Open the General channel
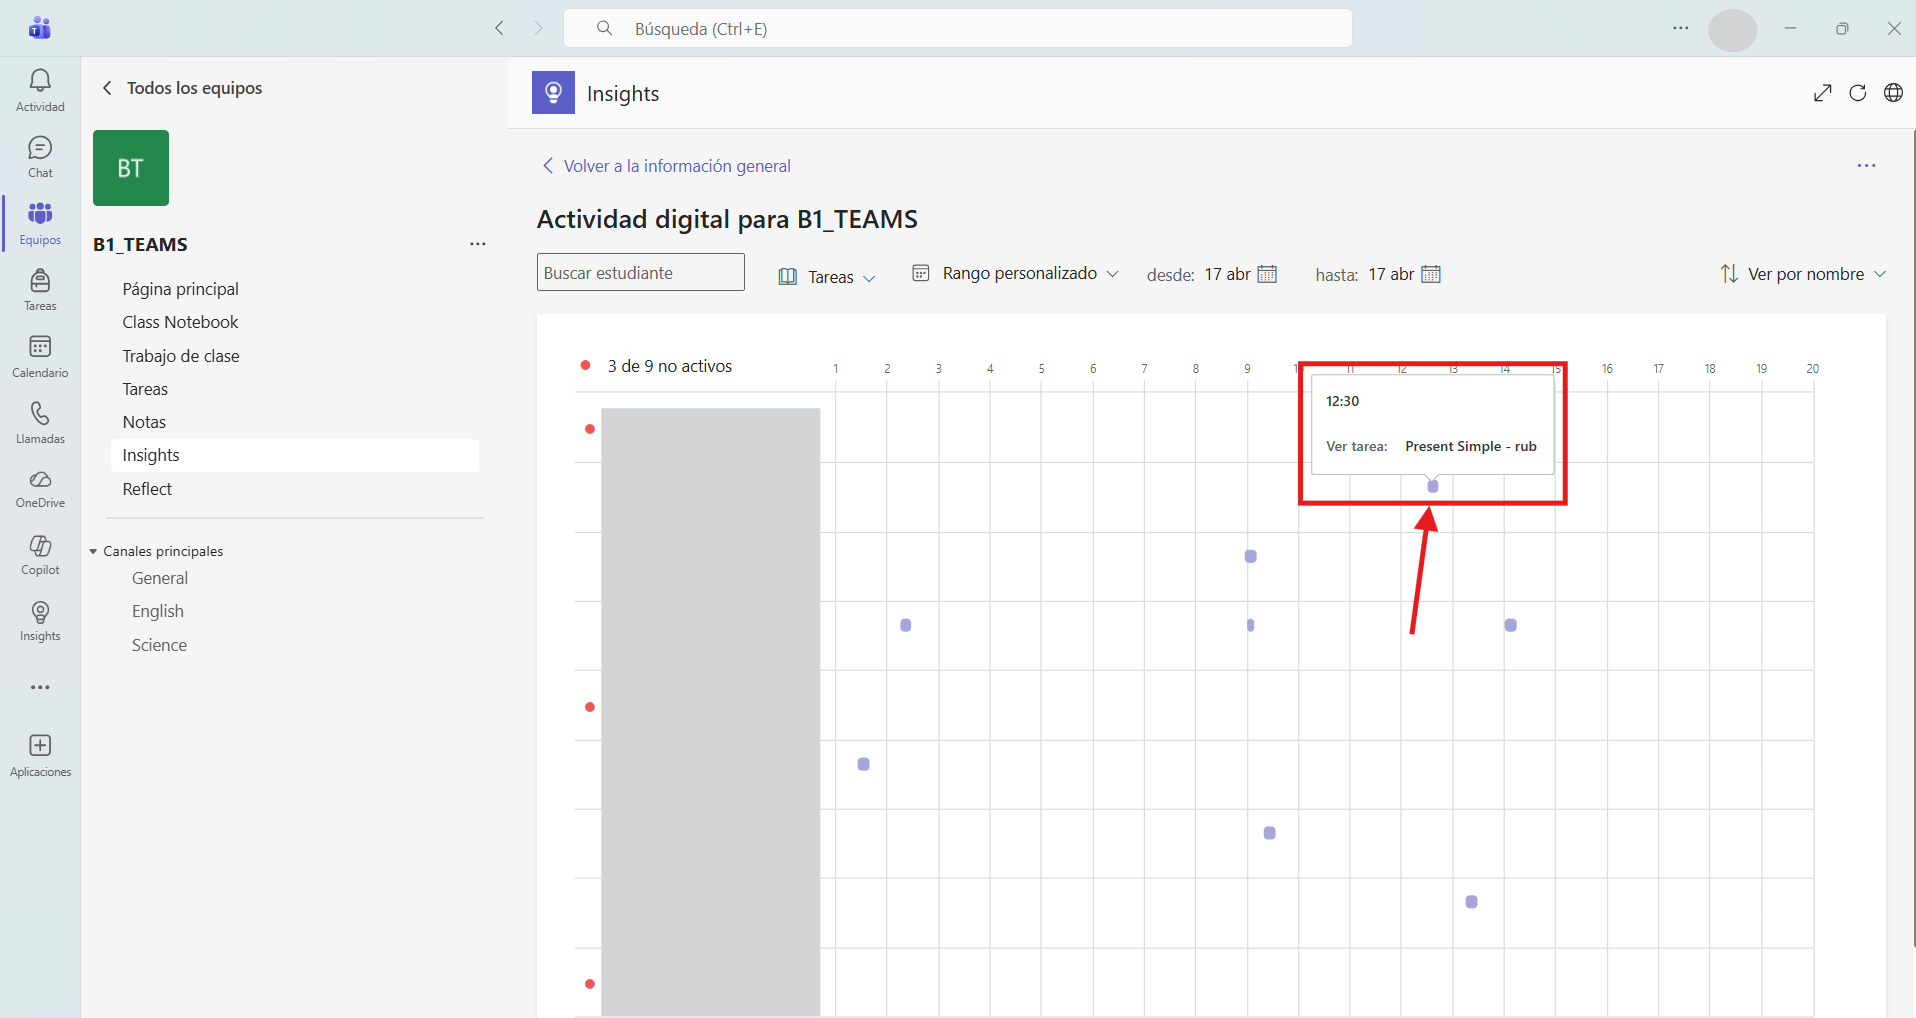 (160, 578)
